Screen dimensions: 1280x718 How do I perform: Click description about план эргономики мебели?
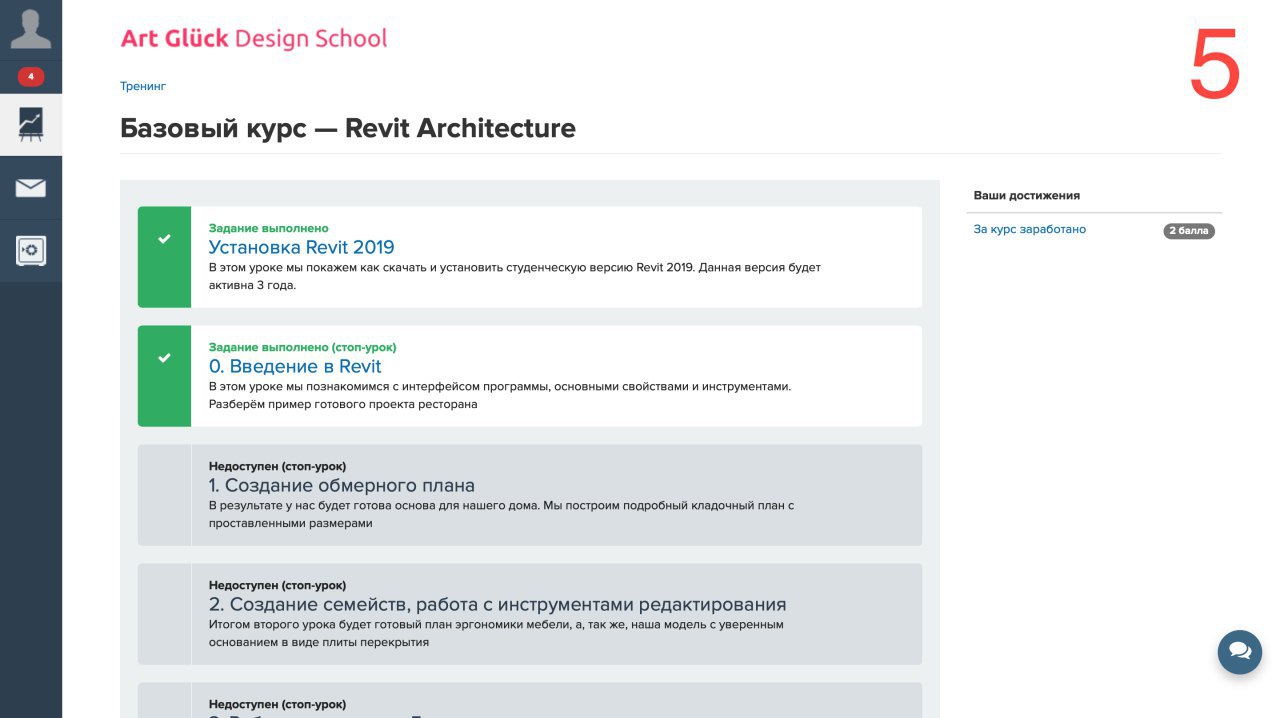[496, 633]
